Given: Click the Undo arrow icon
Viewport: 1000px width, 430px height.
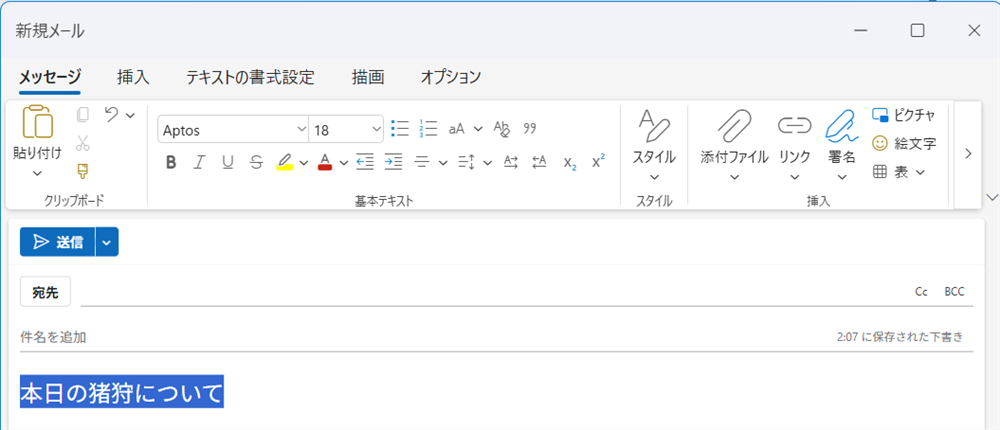Looking at the screenshot, I should pos(112,115).
